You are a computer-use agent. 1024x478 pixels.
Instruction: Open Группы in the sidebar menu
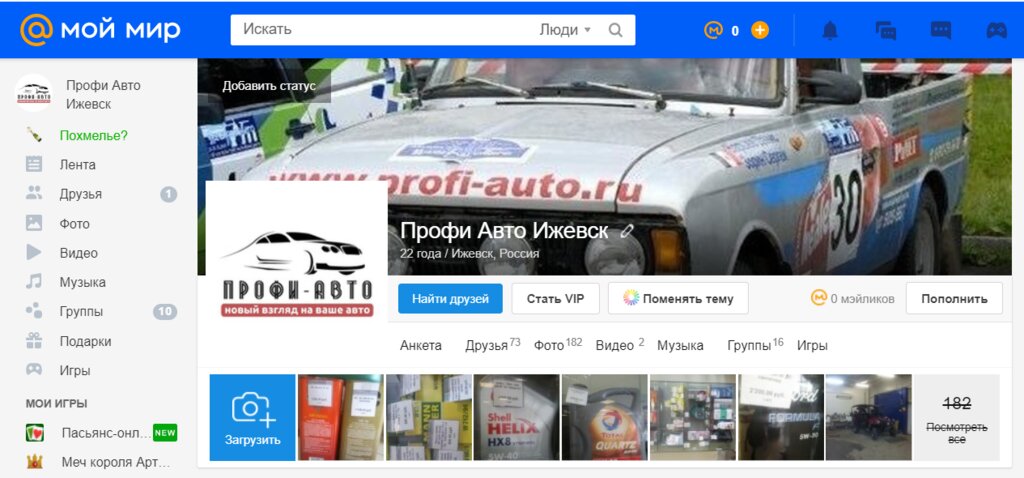click(x=82, y=312)
